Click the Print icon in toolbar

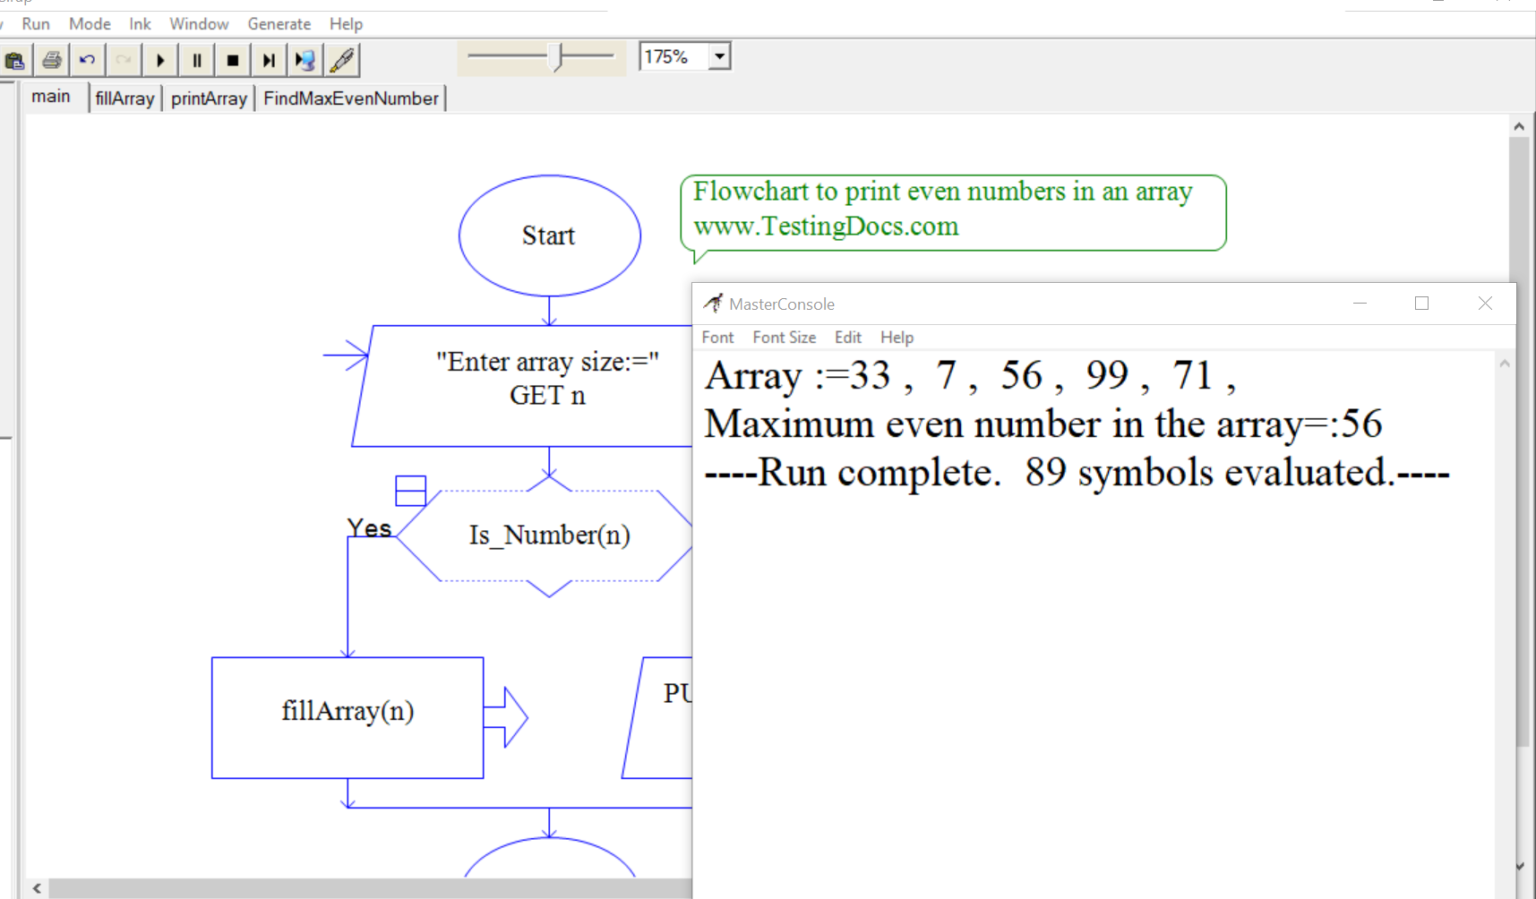(x=52, y=61)
